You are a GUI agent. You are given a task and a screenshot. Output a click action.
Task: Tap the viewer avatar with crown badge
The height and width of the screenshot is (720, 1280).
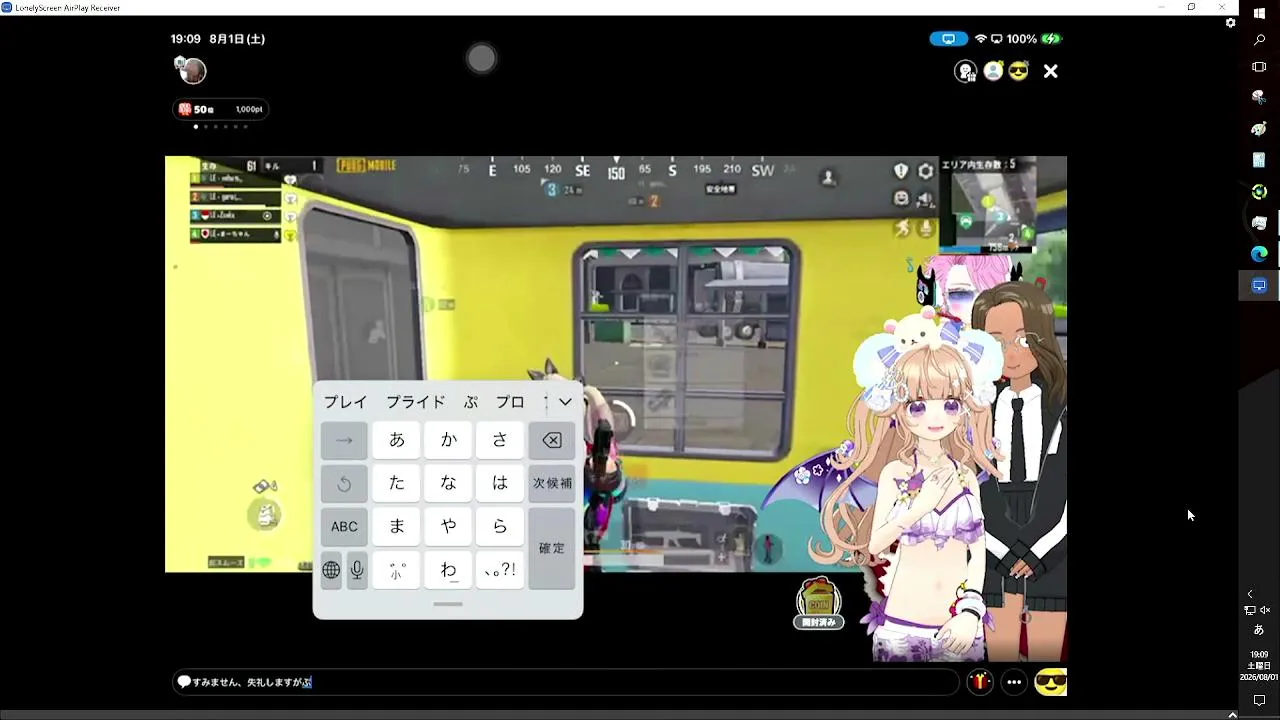[x=993, y=71]
